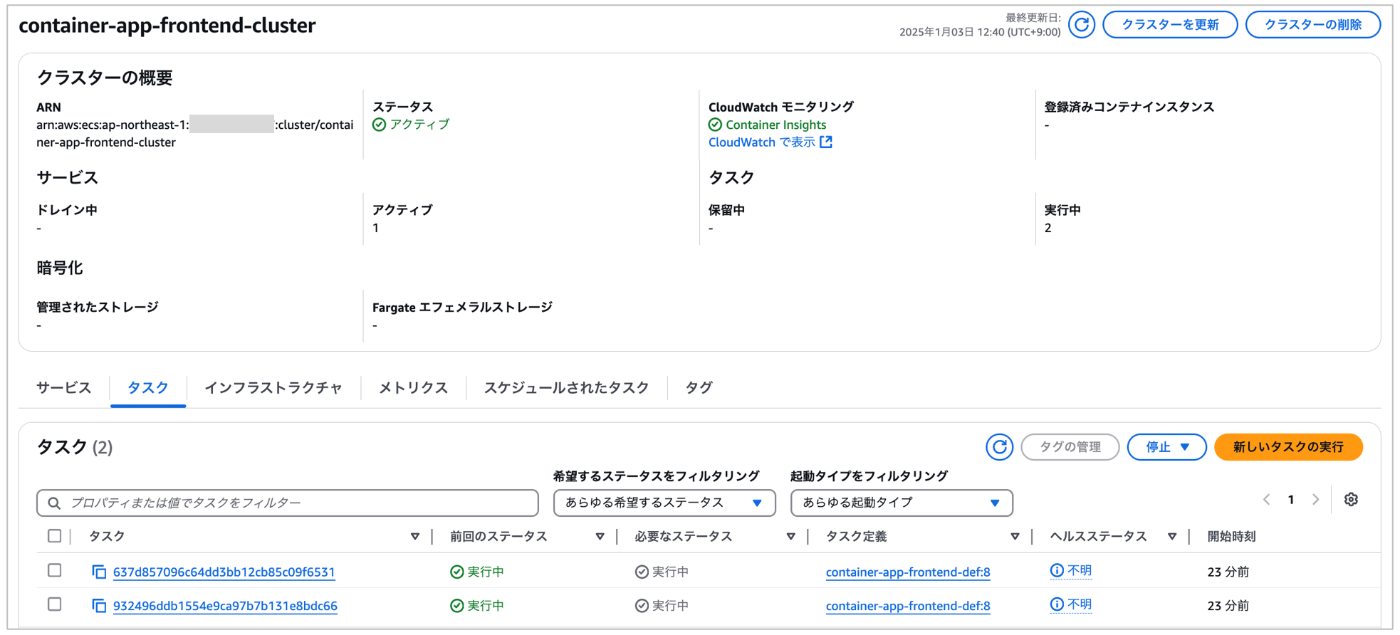Click the Container Insights status text
Viewport: 1400px width, 635px height.
pyautogui.click(x=776, y=125)
